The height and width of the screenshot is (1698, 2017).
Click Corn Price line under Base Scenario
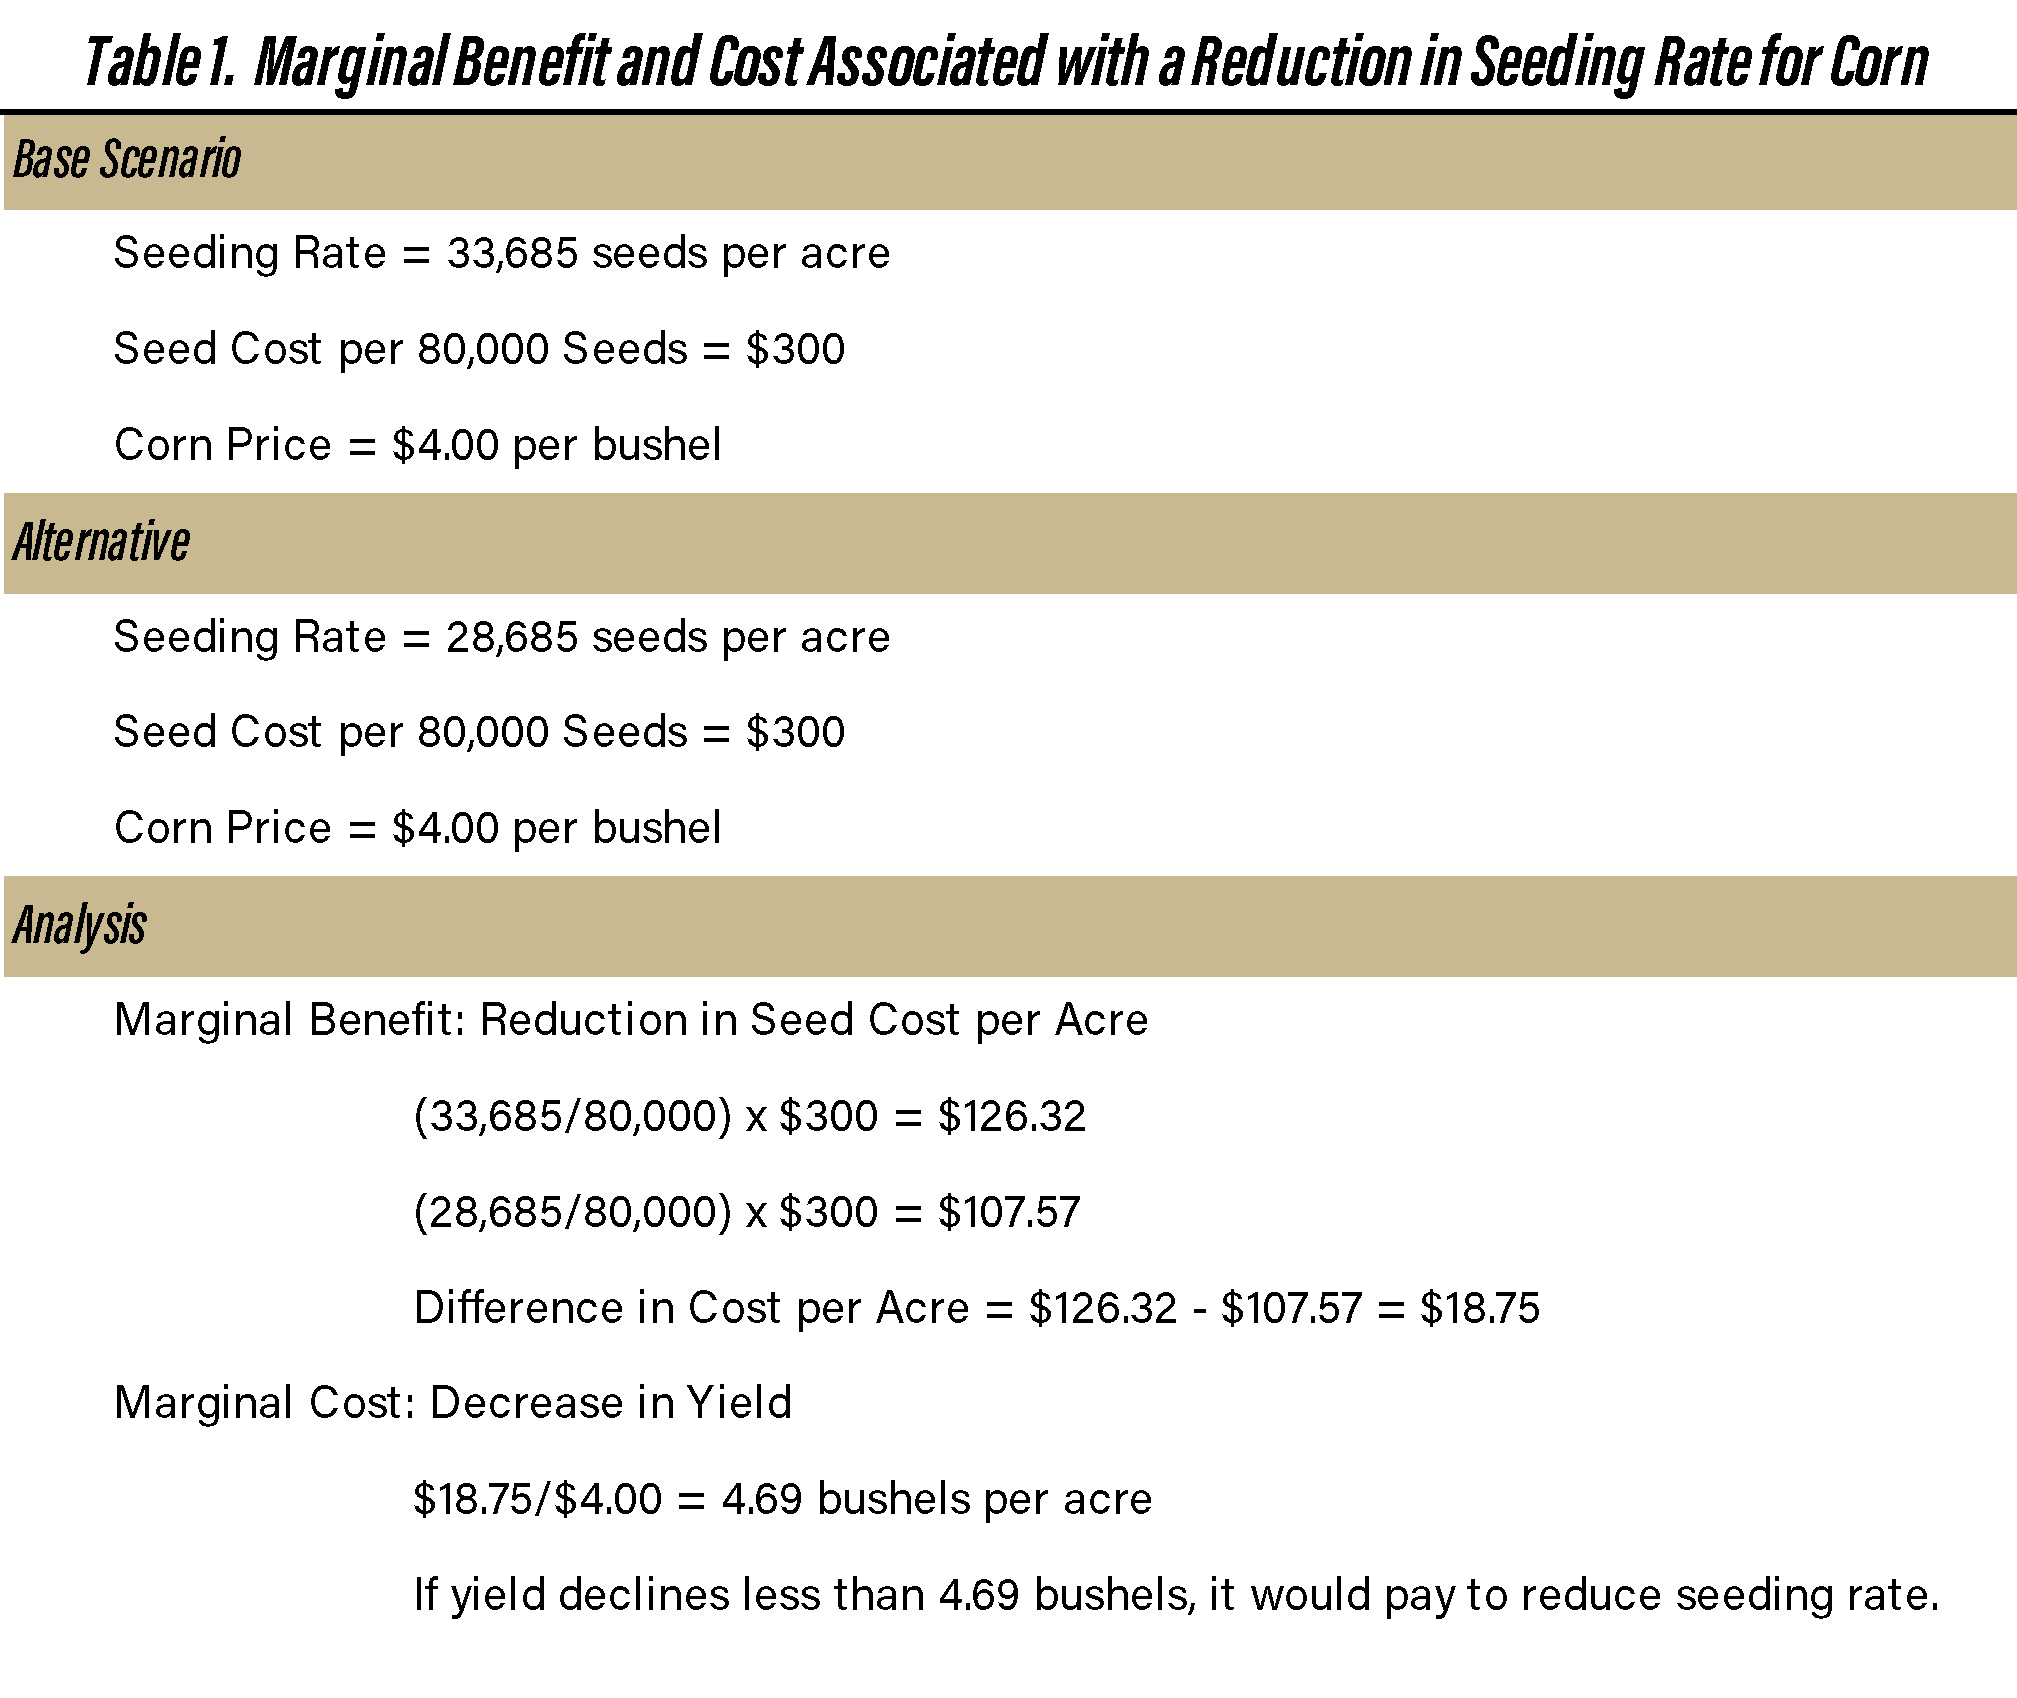pos(417,445)
